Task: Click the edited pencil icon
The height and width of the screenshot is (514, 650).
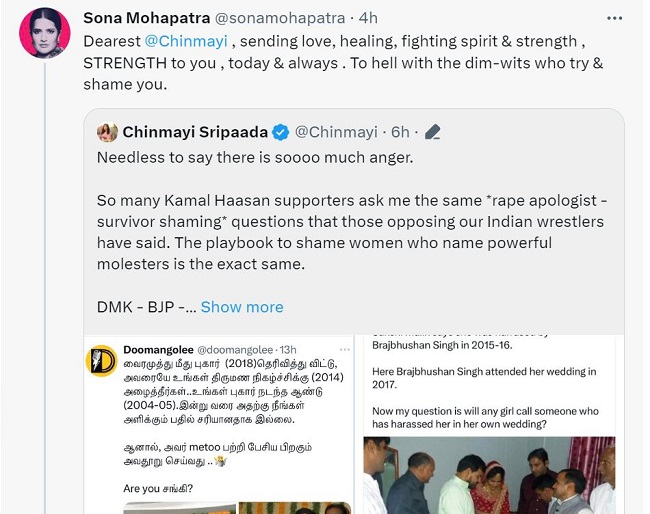Action: pyautogui.click(x=433, y=132)
